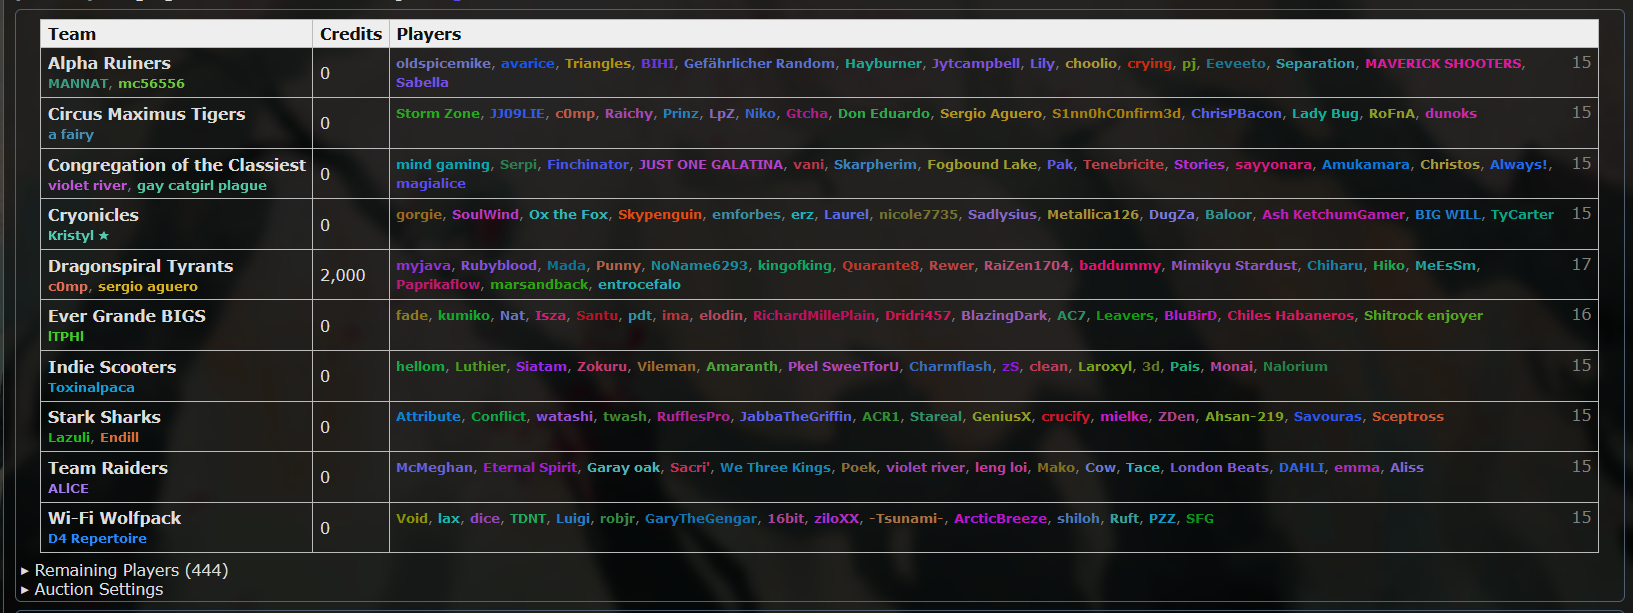1633x613 pixels.
Task: Click player Shitrock enjoyer
Action: tap(1423, 315)
